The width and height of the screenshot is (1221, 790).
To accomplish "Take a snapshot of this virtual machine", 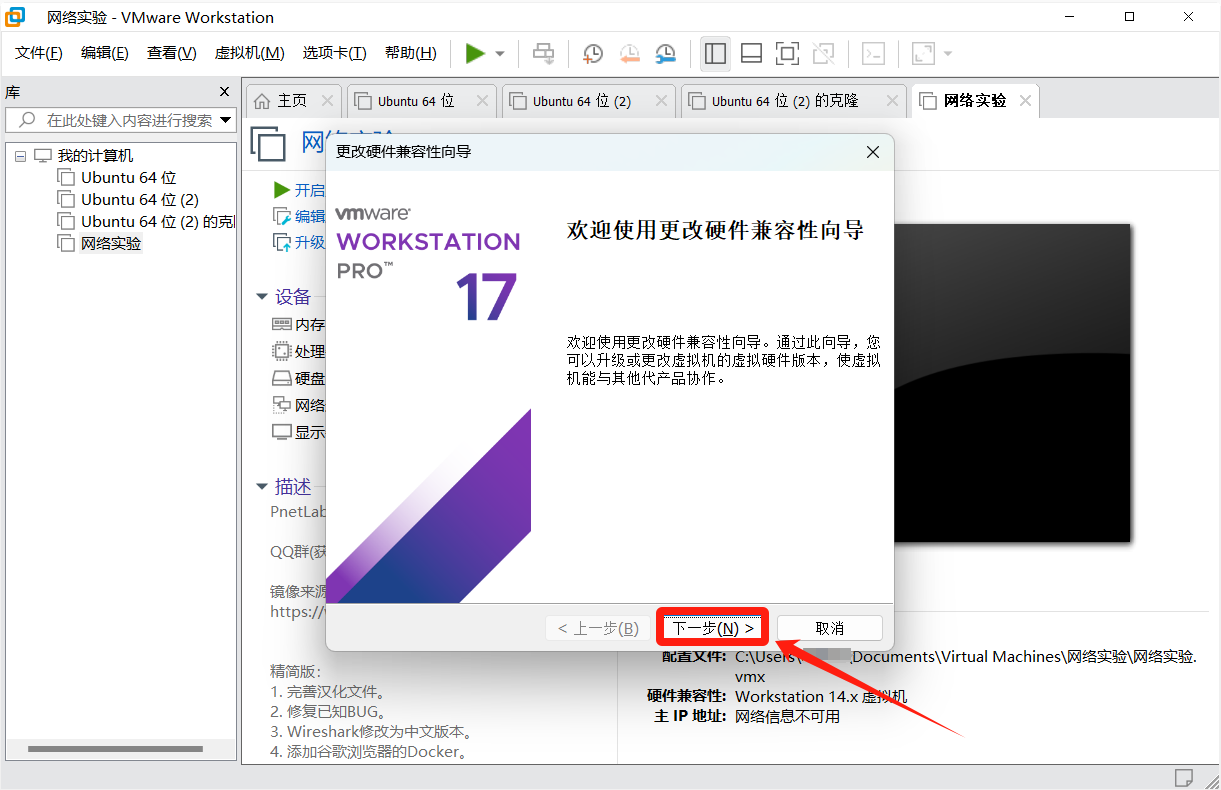I will click(x=593, y=53).
